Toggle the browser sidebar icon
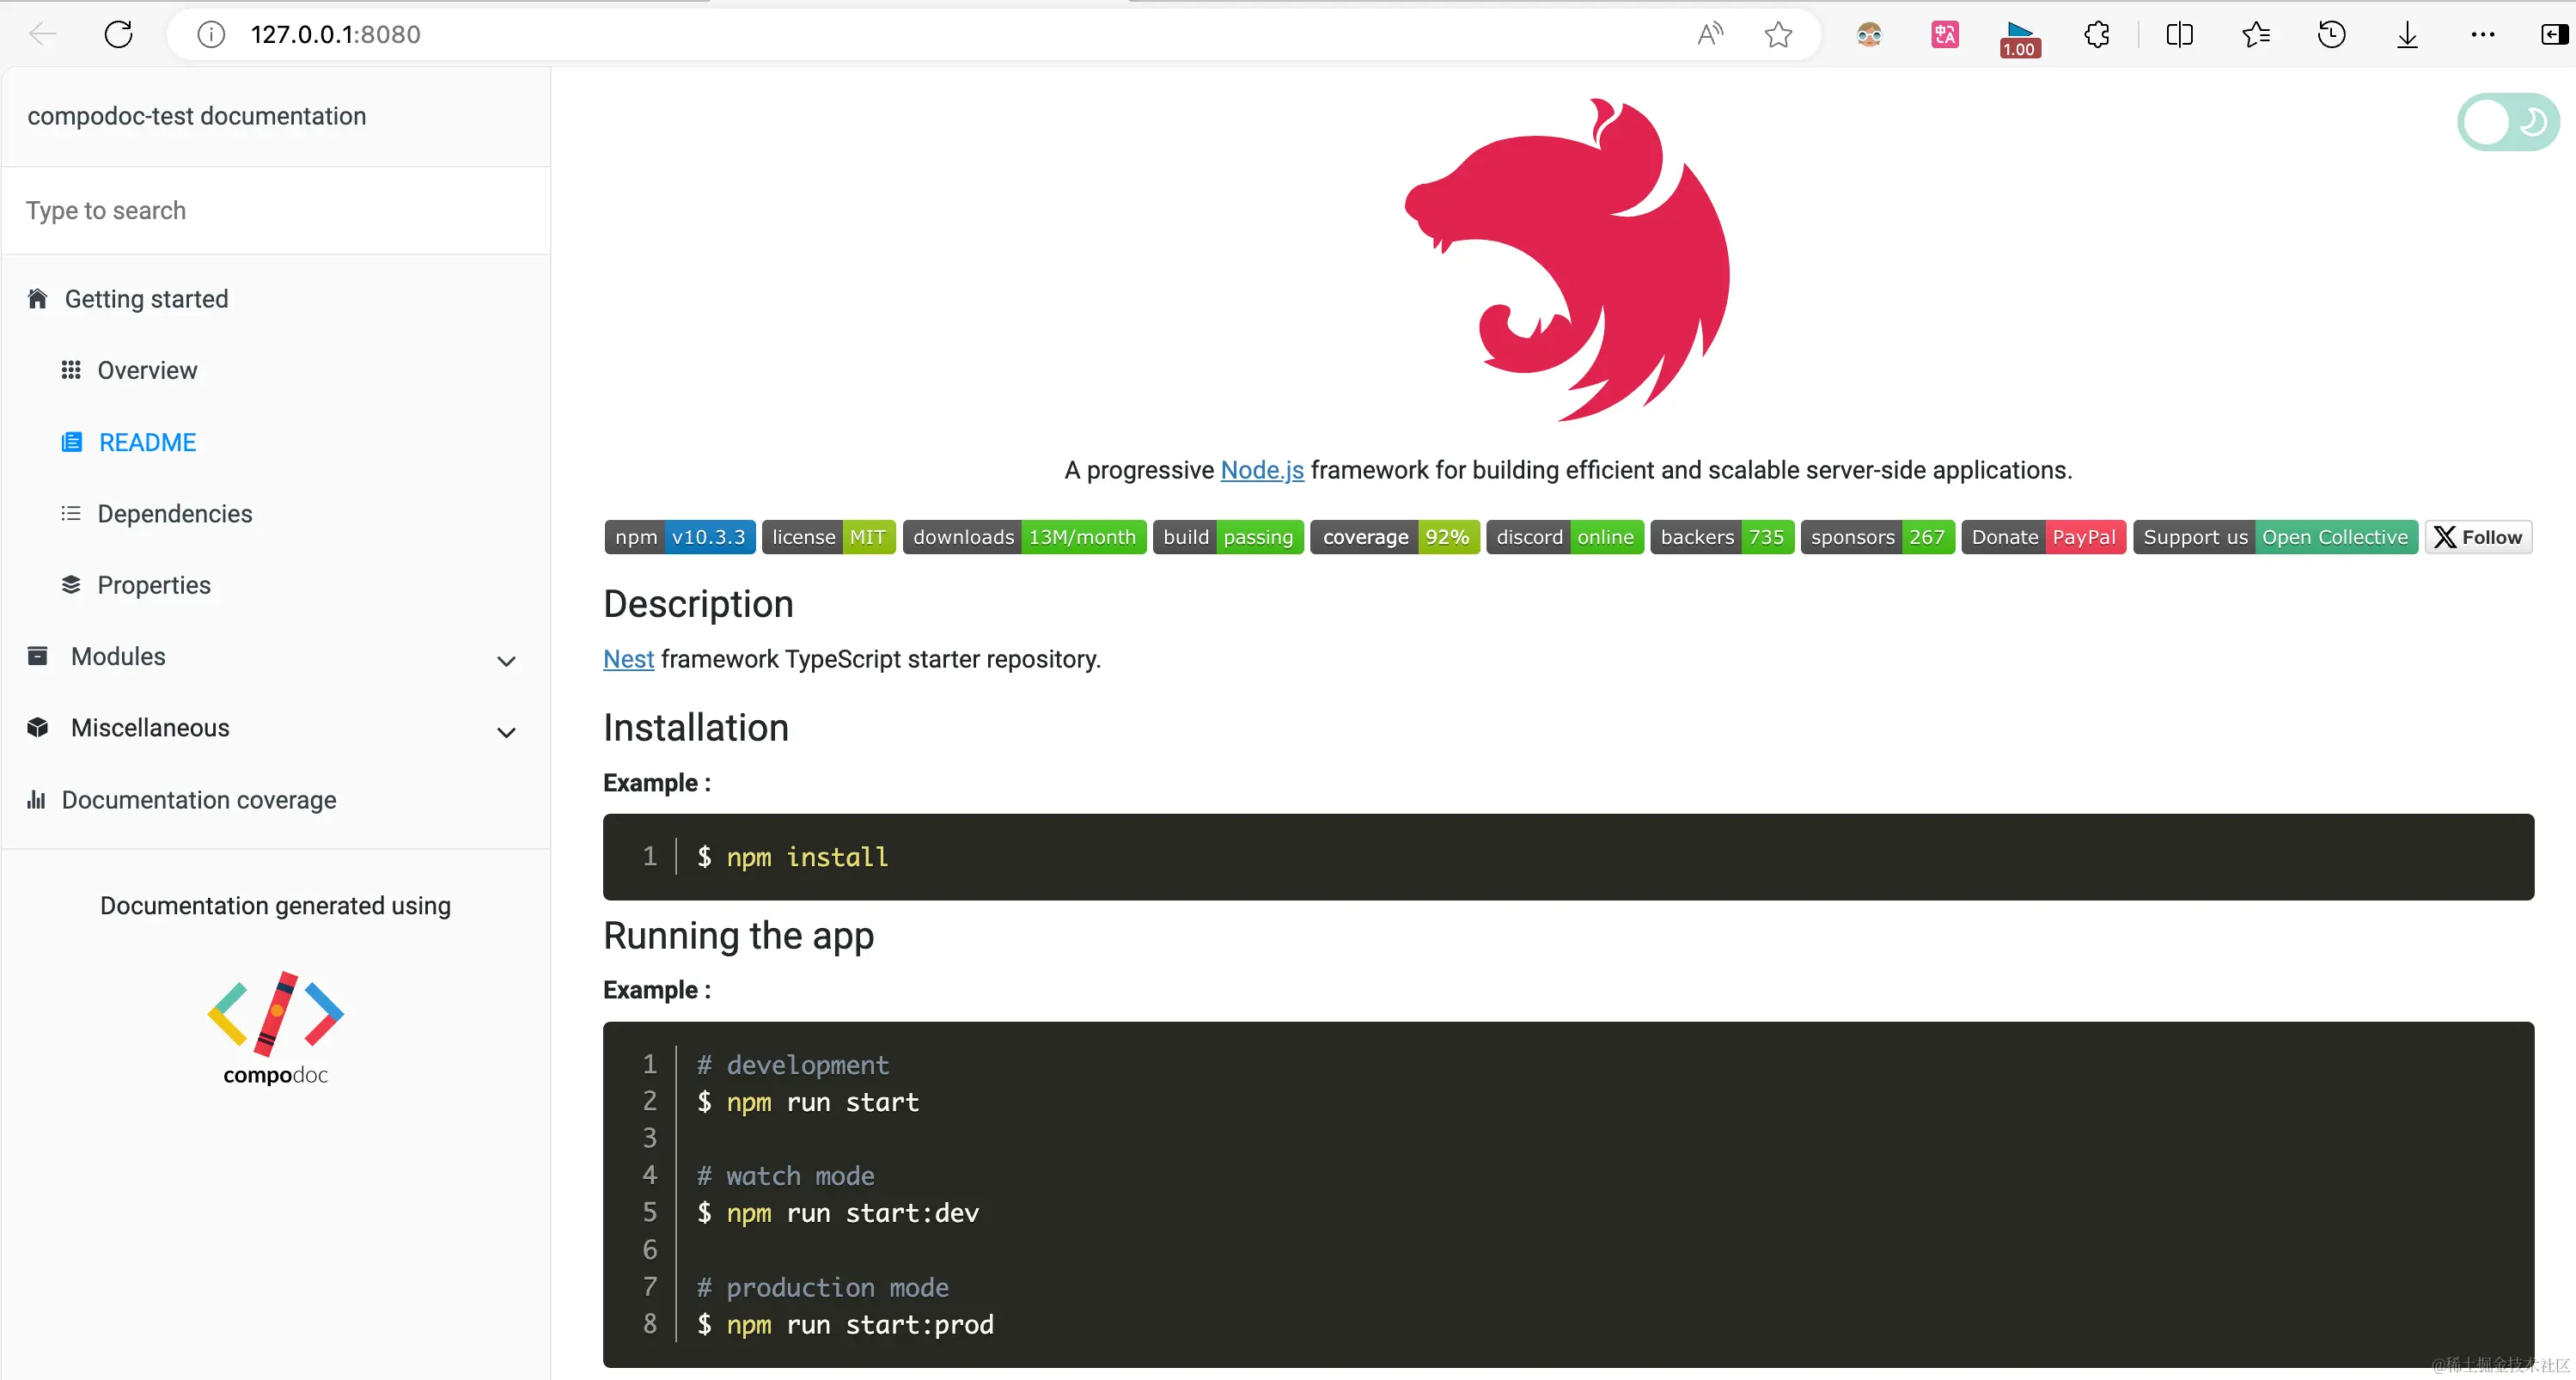 click(2554, 34)
